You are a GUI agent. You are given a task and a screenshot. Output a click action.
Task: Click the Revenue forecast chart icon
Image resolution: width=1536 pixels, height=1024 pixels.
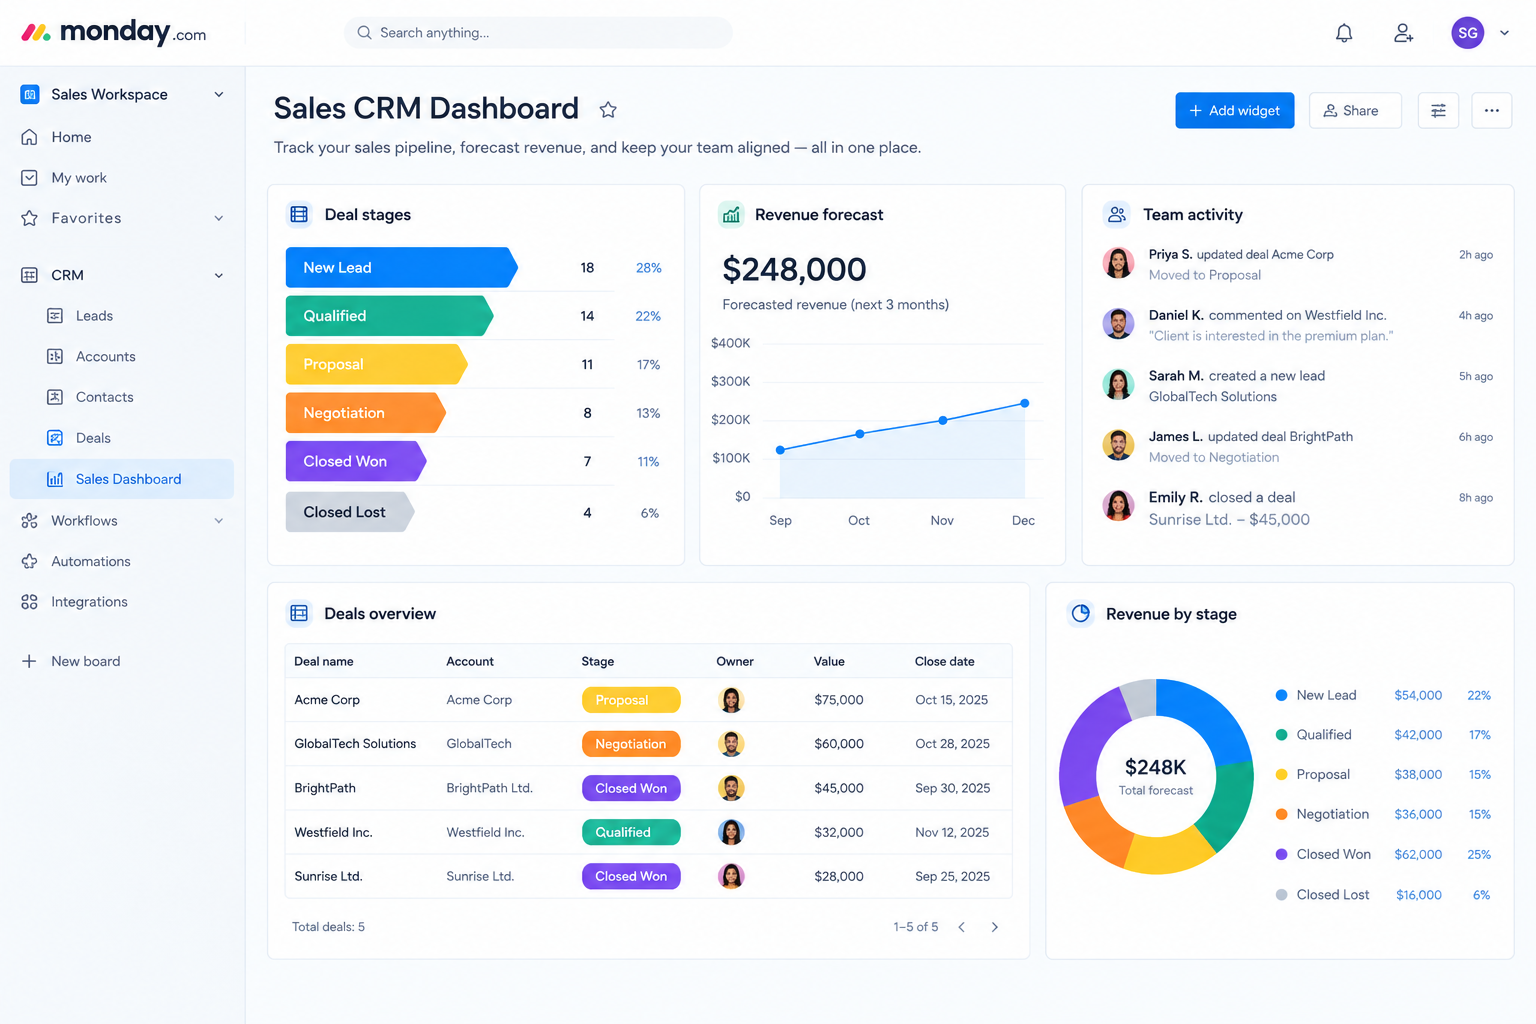(x=731, y=214)
